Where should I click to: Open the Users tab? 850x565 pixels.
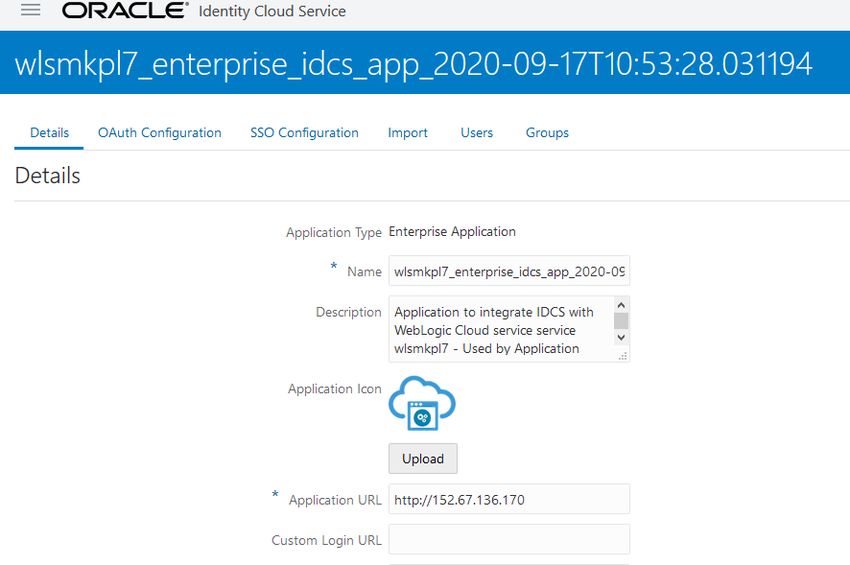[x=476, y=133]
